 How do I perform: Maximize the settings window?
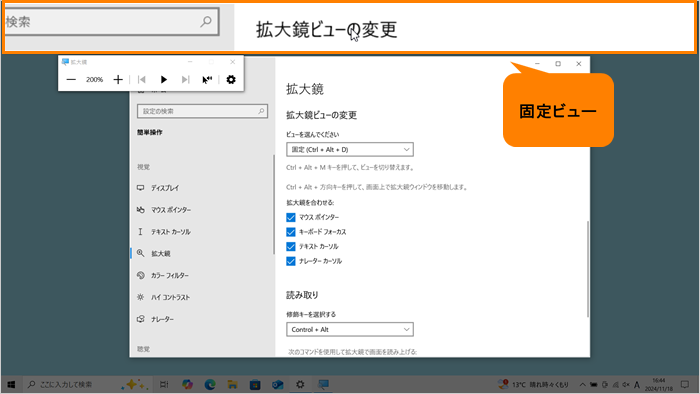558,64
